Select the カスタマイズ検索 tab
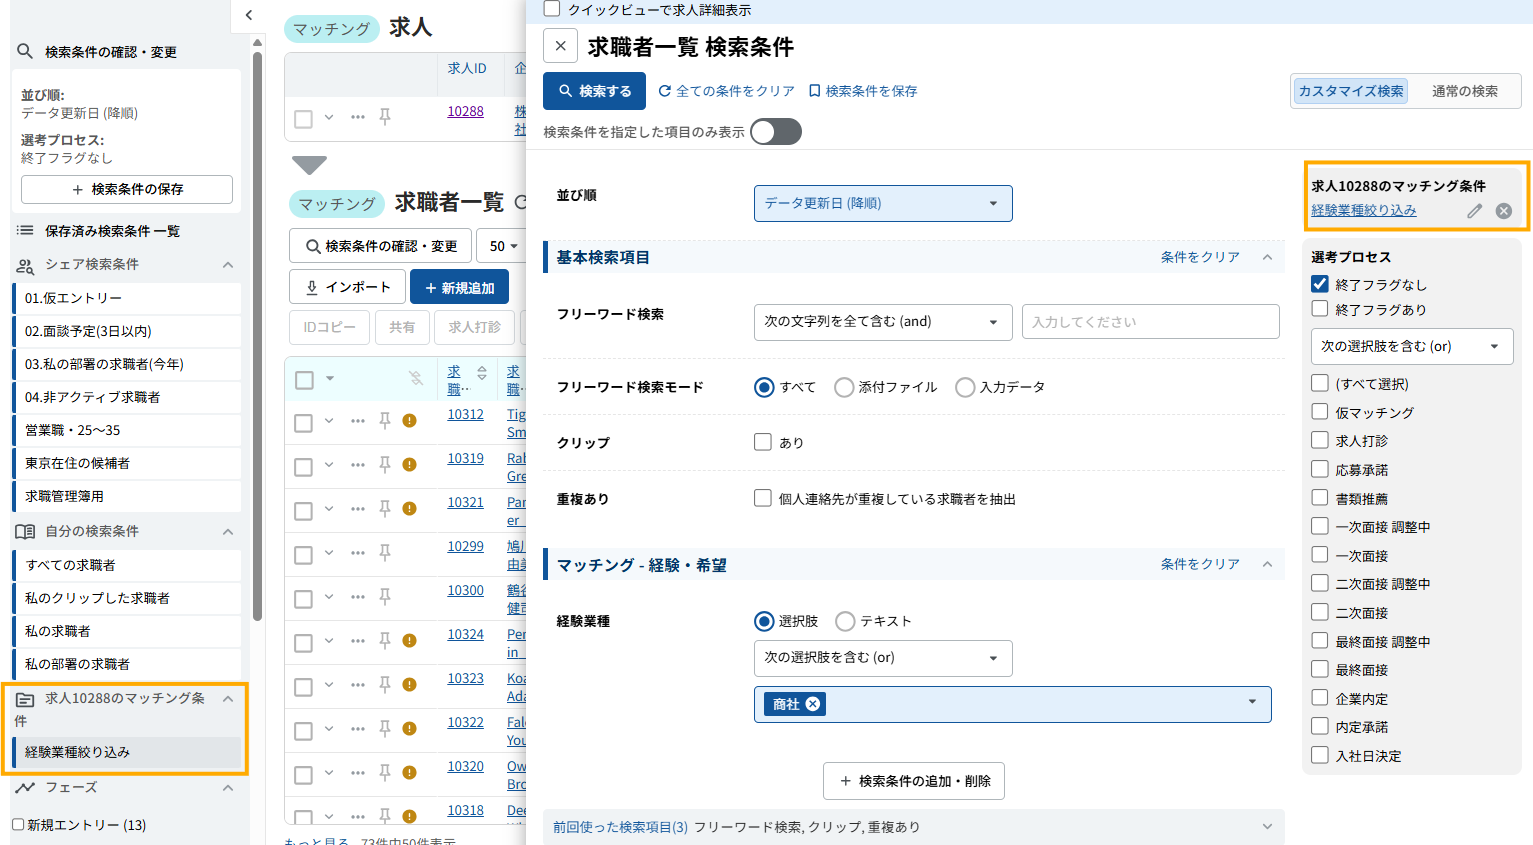Viewport: 1533px width, 845px height. pyautogui.click(x=1350, y=91)
